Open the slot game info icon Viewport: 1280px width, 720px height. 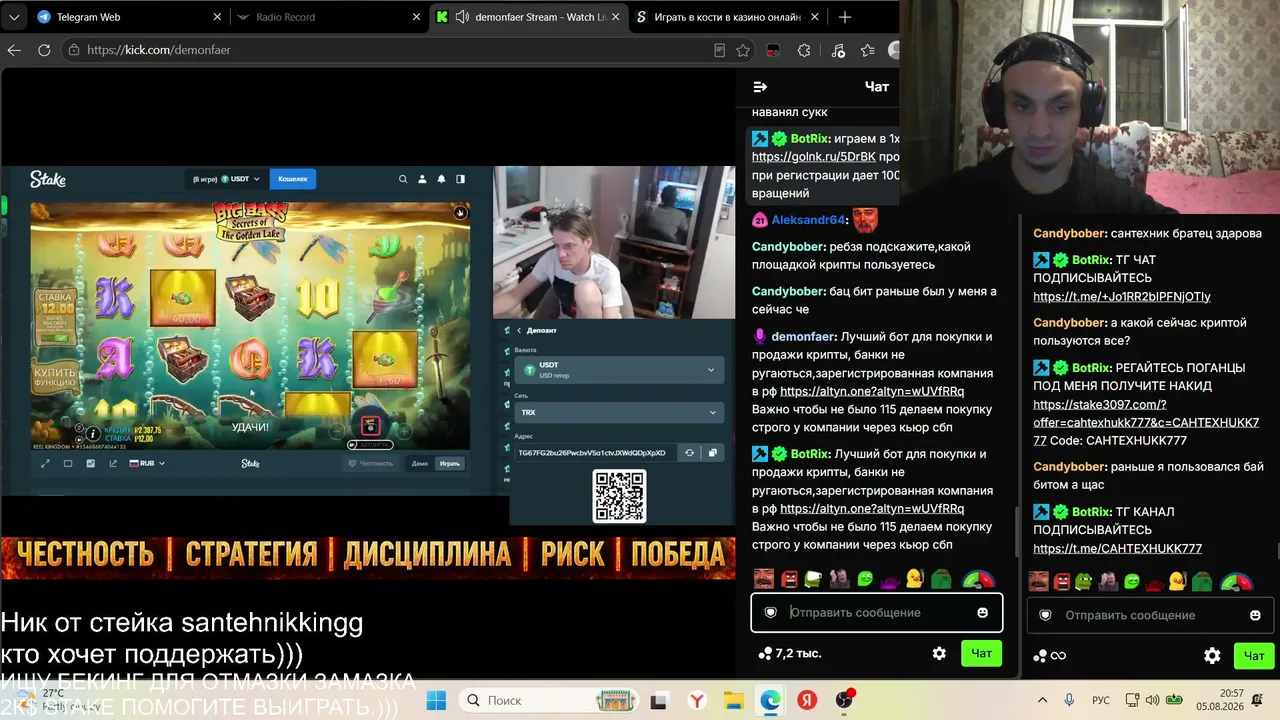tap(94, 434)
